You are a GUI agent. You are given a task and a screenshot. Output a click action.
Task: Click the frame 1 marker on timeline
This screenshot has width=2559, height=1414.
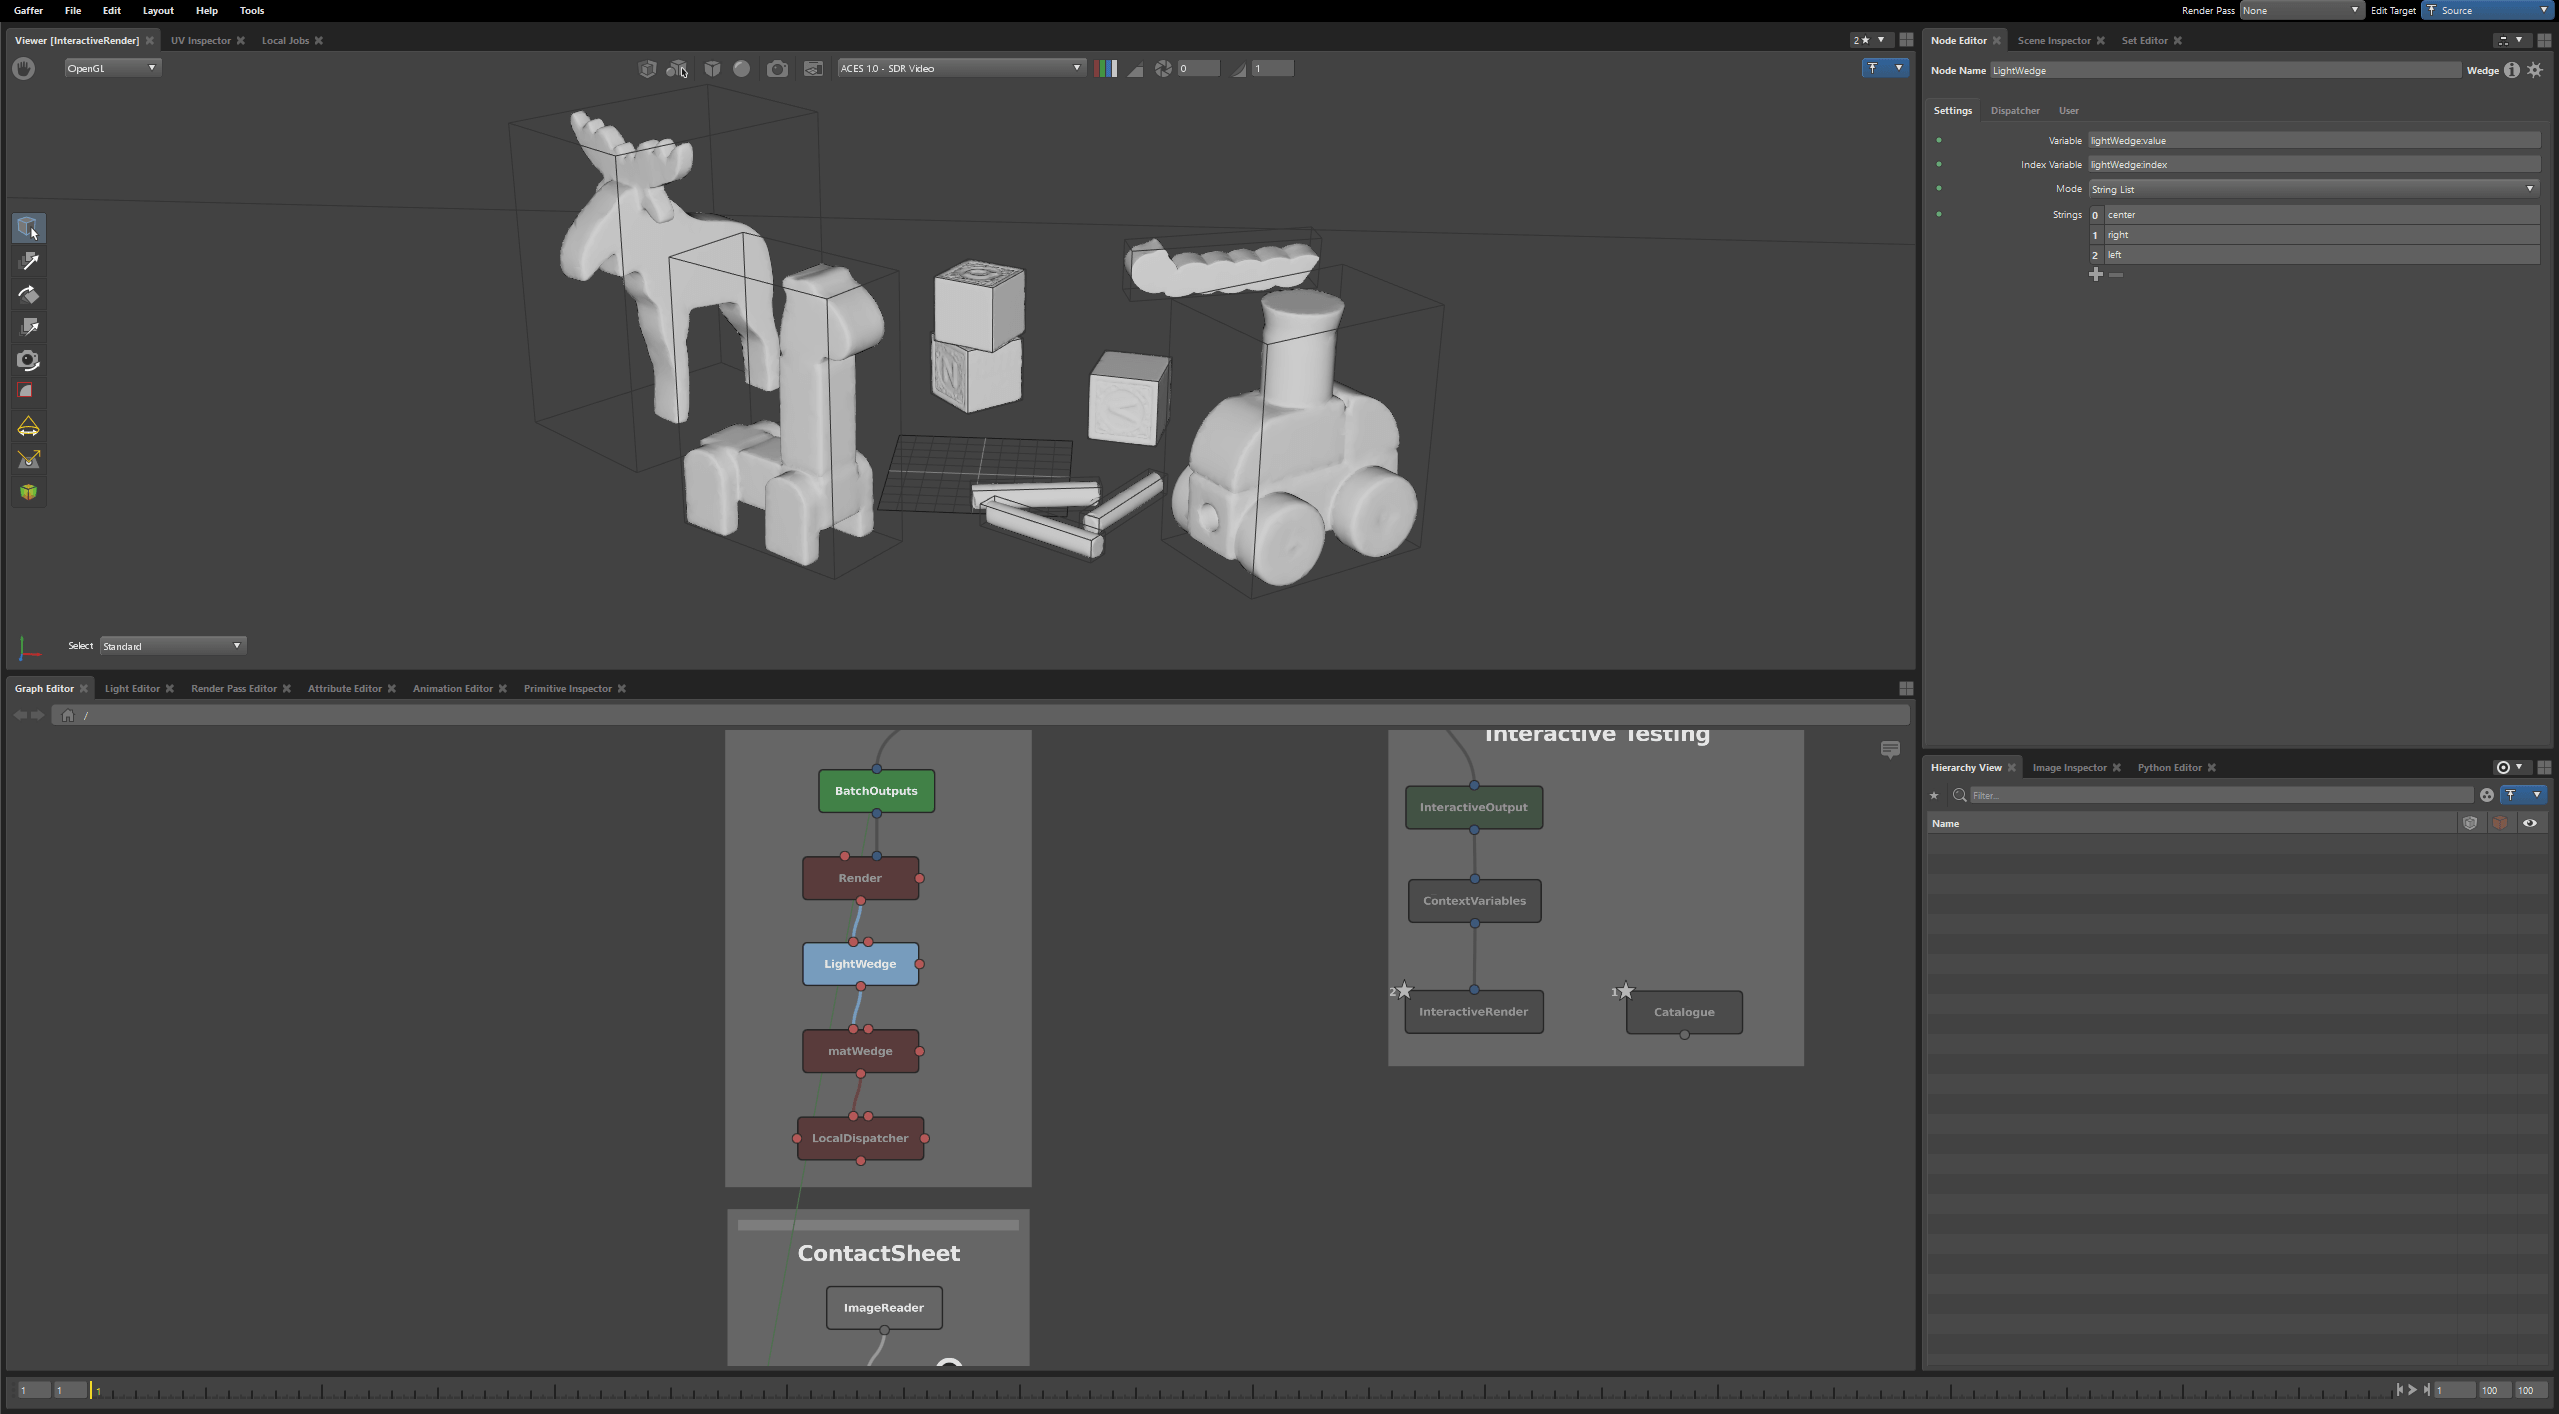92,1390
